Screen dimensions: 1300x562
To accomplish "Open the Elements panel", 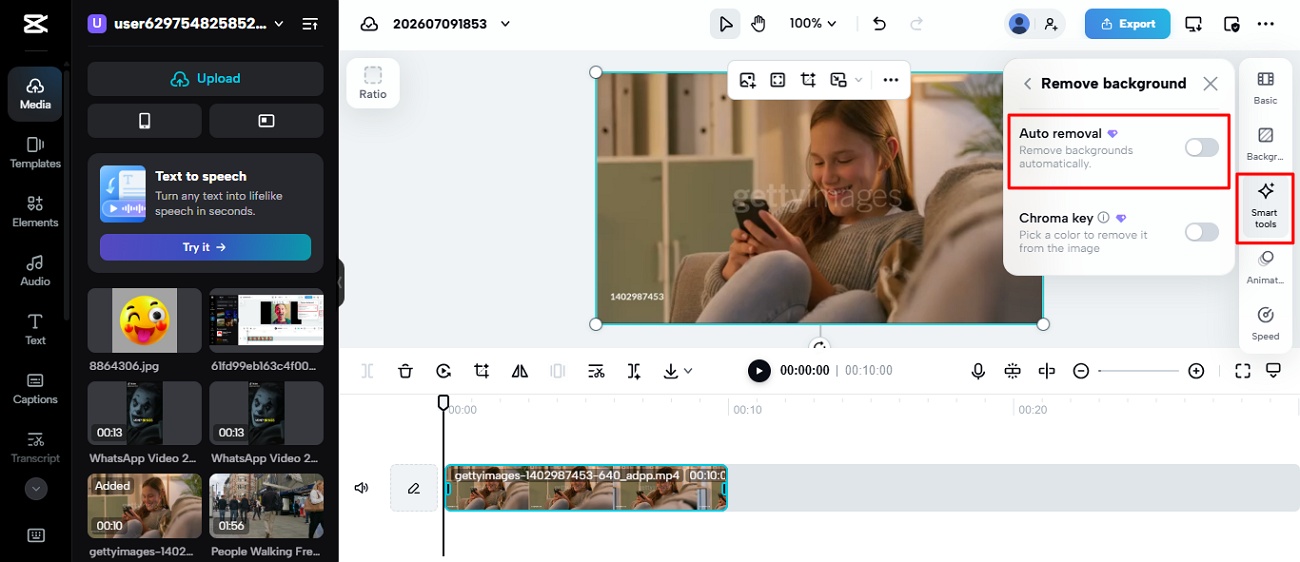I will pyautogui.click(x=35, y=212).
